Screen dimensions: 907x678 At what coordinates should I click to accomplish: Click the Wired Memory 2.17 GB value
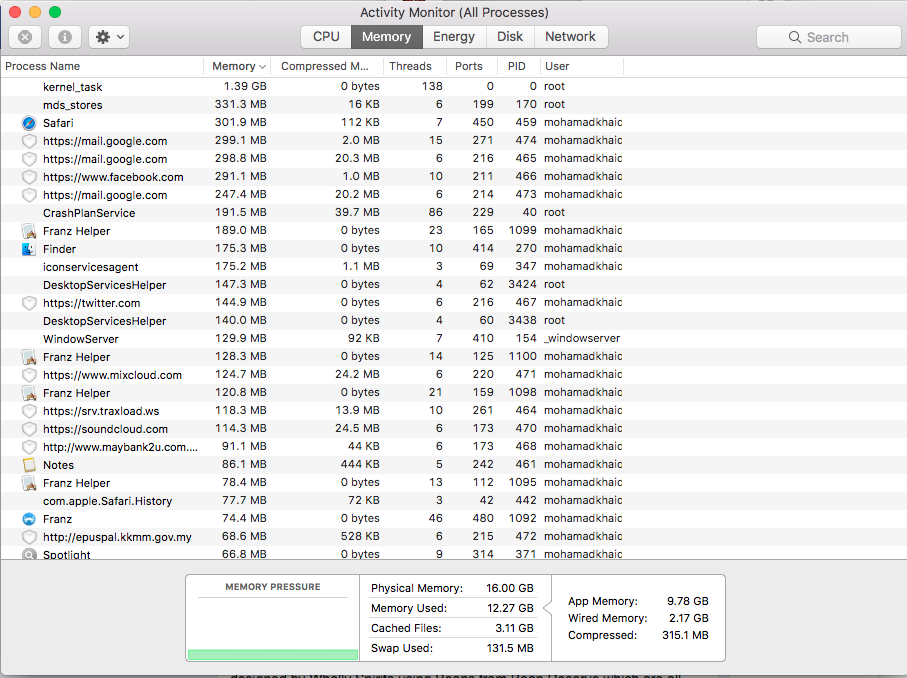pyautogui.click(x=689, y=618)
